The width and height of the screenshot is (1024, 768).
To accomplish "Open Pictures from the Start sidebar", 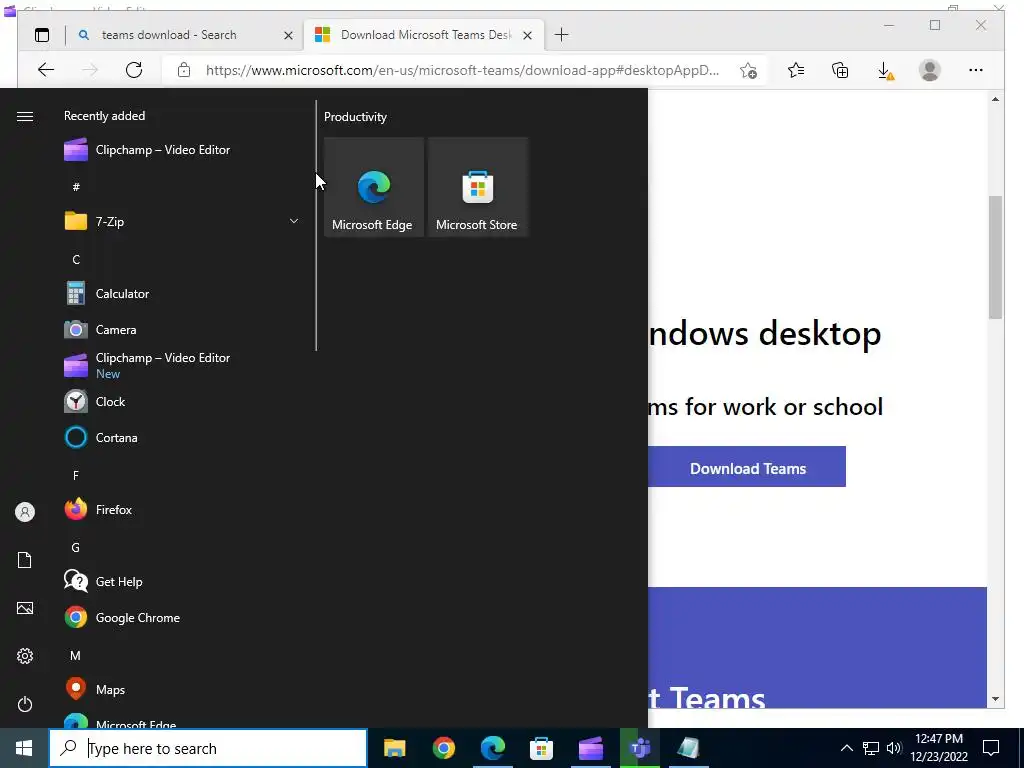I will click(25, 608).
